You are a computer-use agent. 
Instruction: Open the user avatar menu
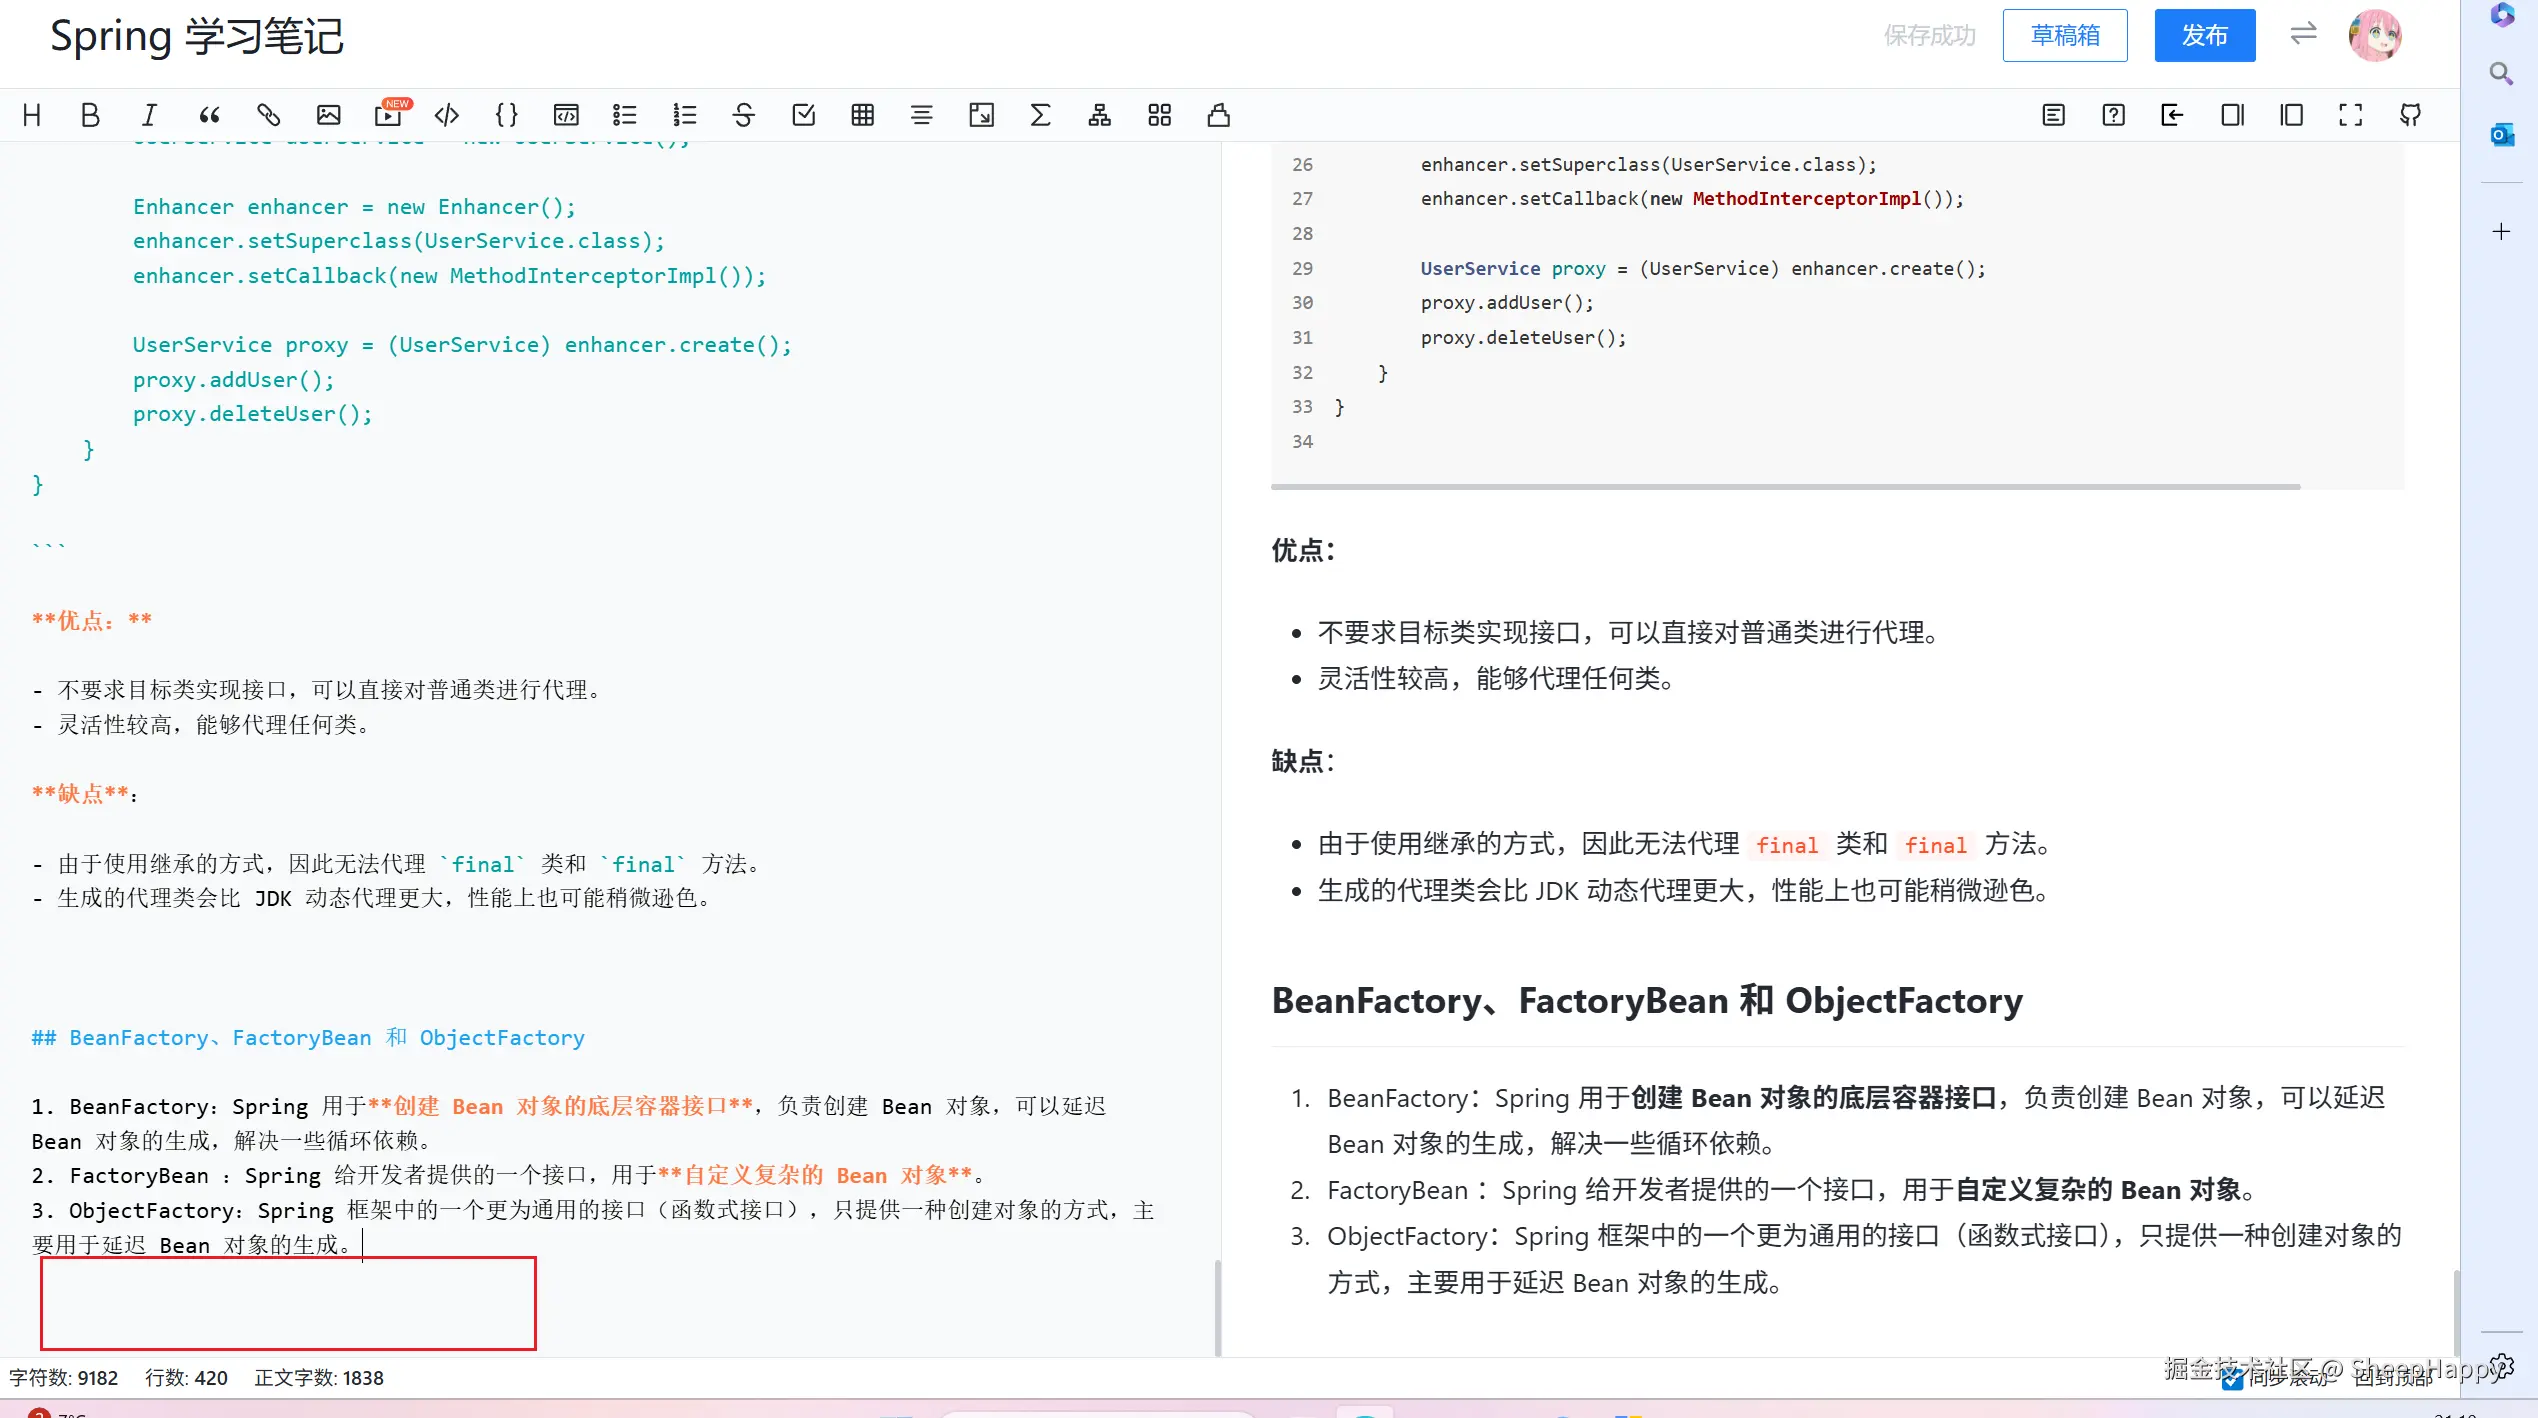[2375, 35]
